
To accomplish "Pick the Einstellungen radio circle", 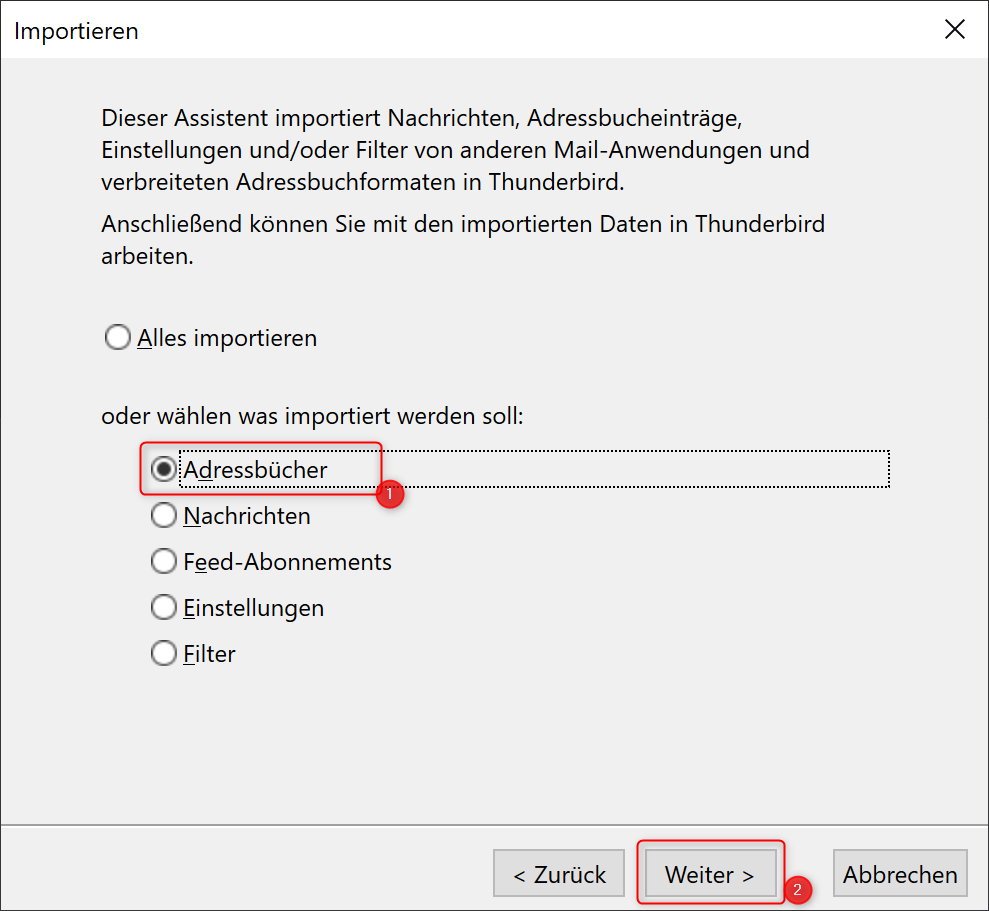I will pos(164,608).
